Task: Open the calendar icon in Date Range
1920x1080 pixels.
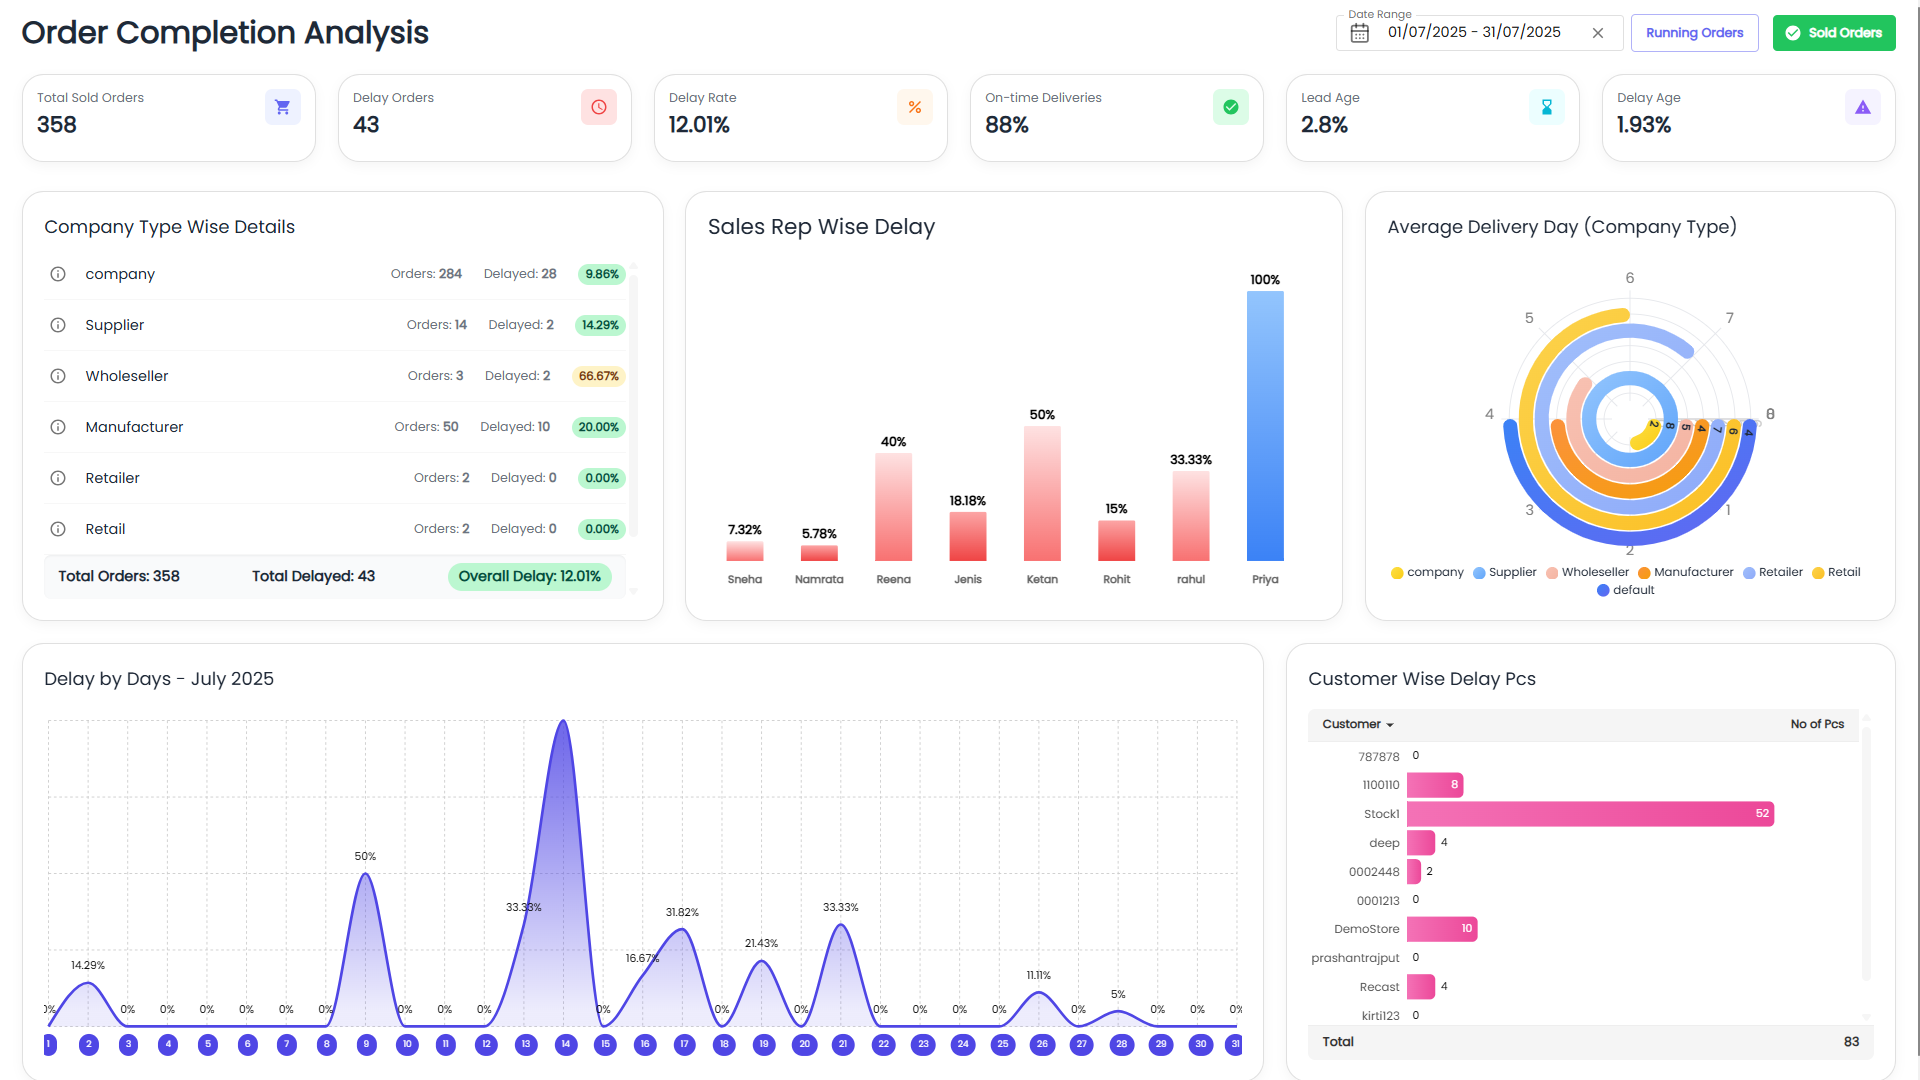Action: pos(1359,33)
